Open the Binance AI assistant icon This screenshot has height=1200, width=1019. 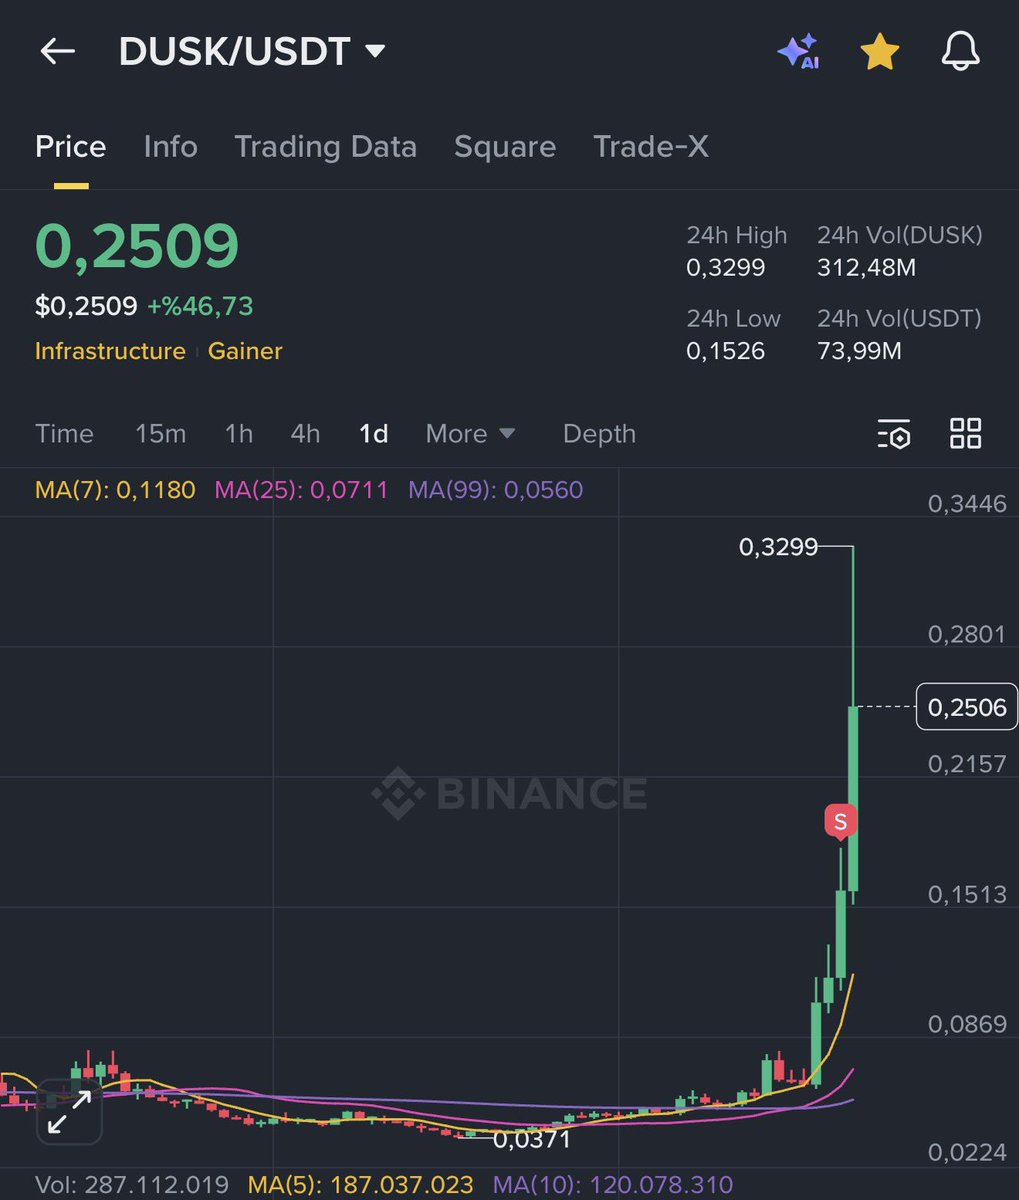tap(797, 51)
